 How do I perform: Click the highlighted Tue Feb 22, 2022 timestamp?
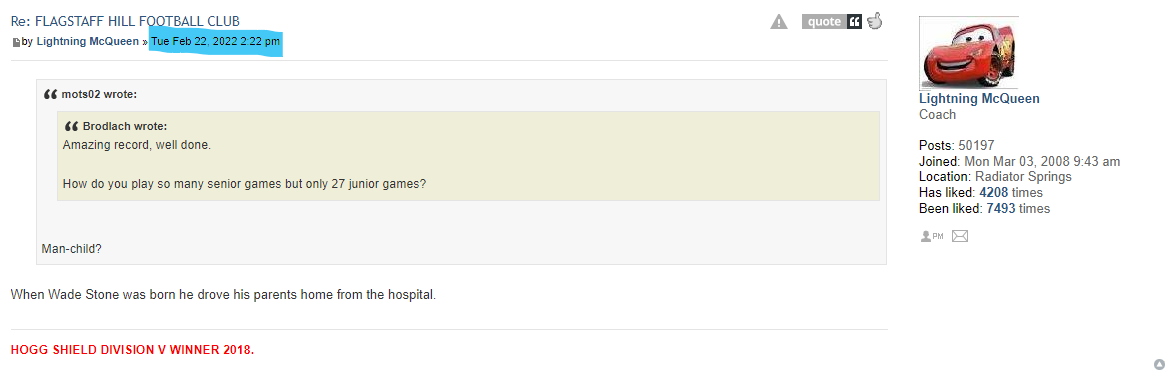pos(216,42)
